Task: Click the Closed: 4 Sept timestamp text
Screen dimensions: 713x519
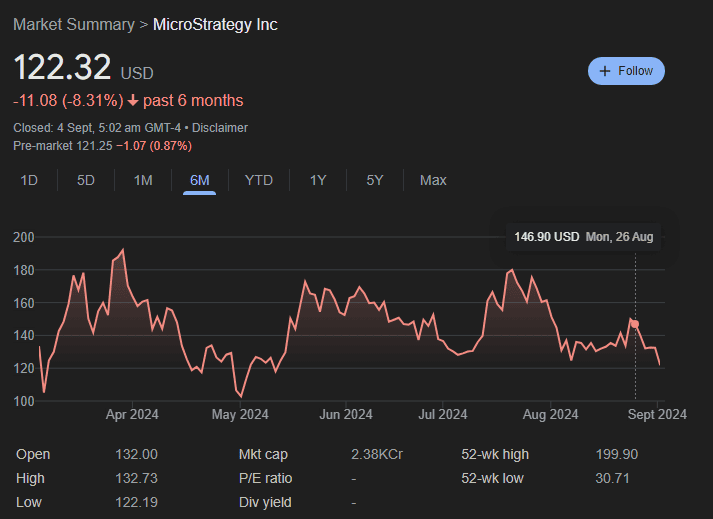Action: coord(96,128)
